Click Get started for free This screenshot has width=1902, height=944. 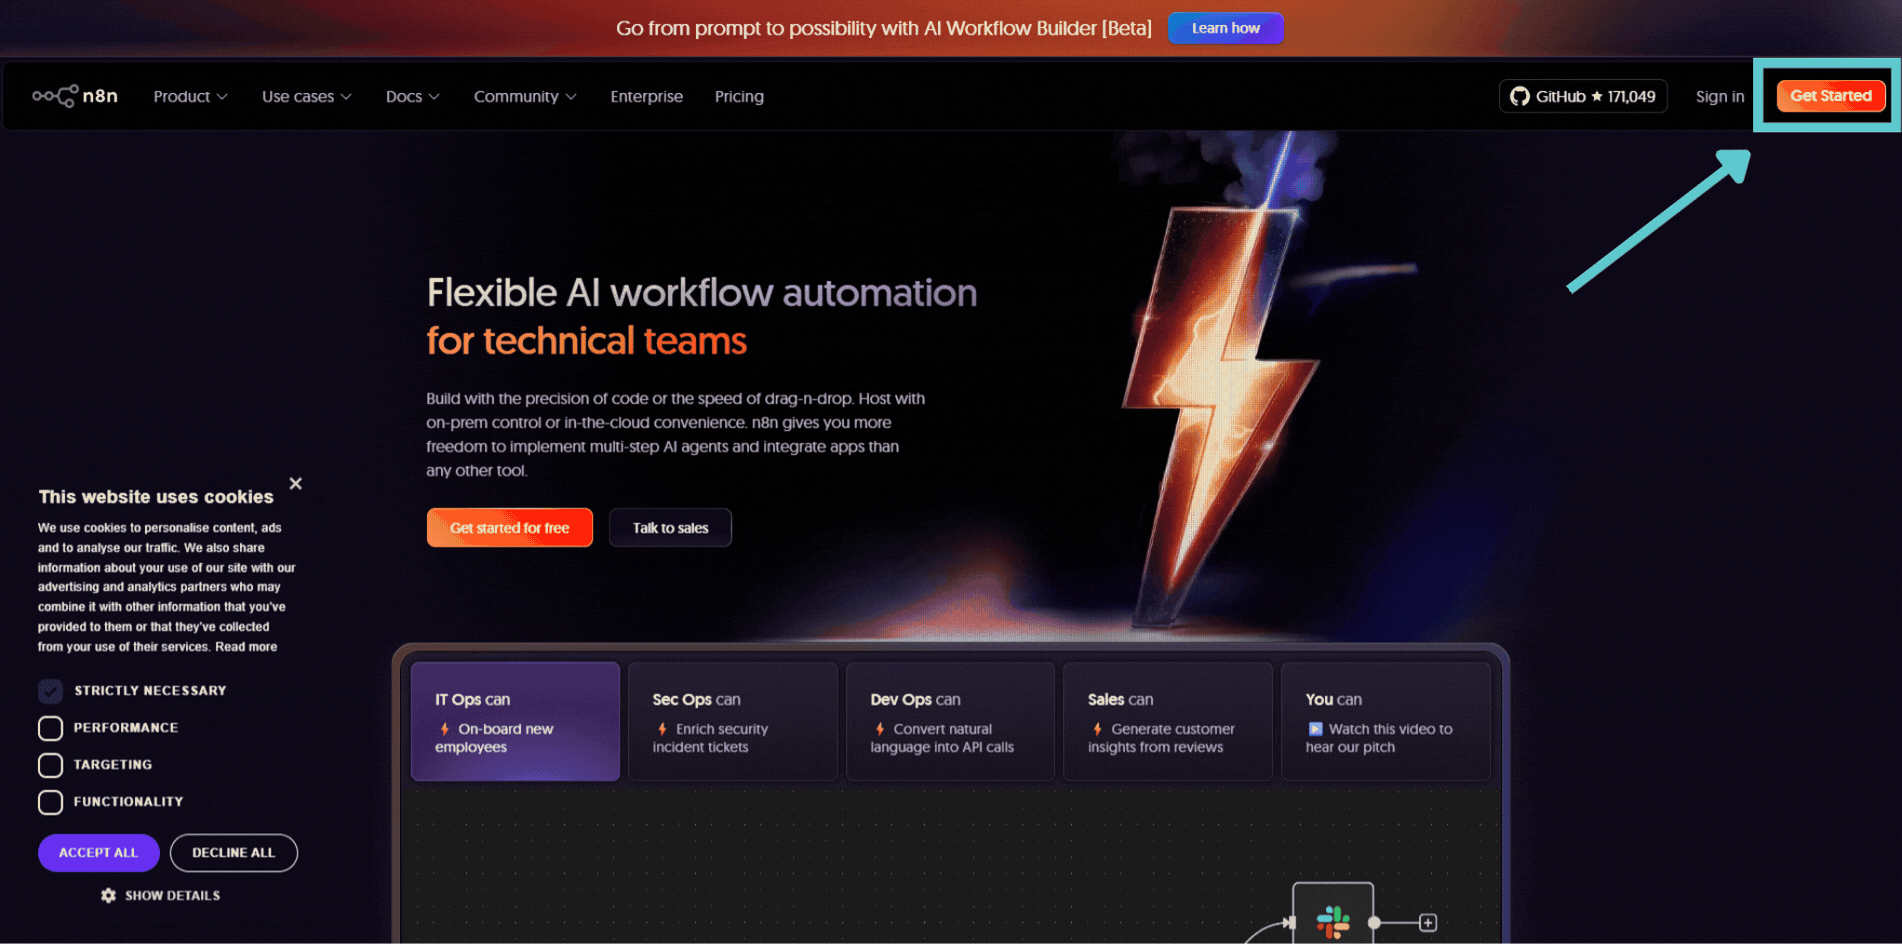tap(510, 528)
